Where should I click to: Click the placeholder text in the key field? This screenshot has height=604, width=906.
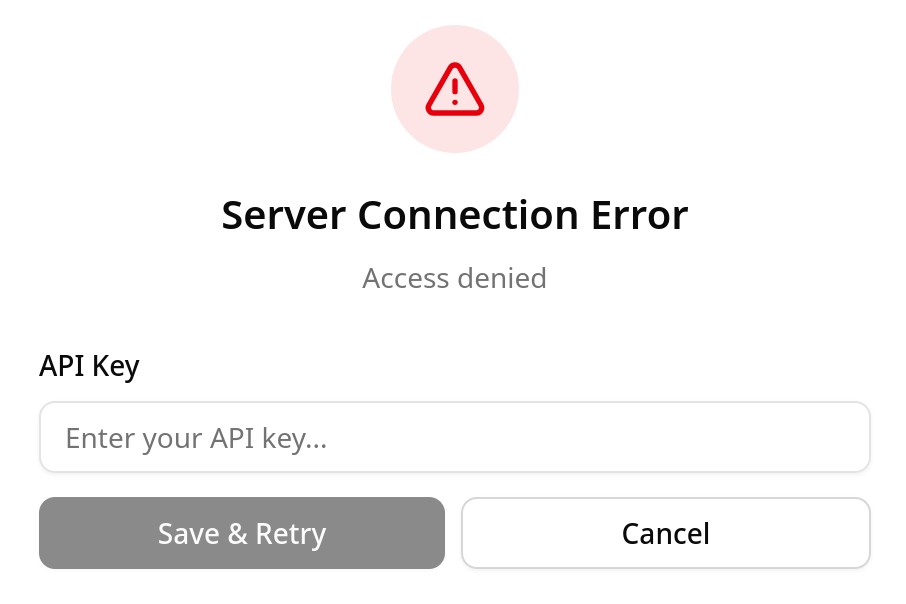(x=197, y=438)
